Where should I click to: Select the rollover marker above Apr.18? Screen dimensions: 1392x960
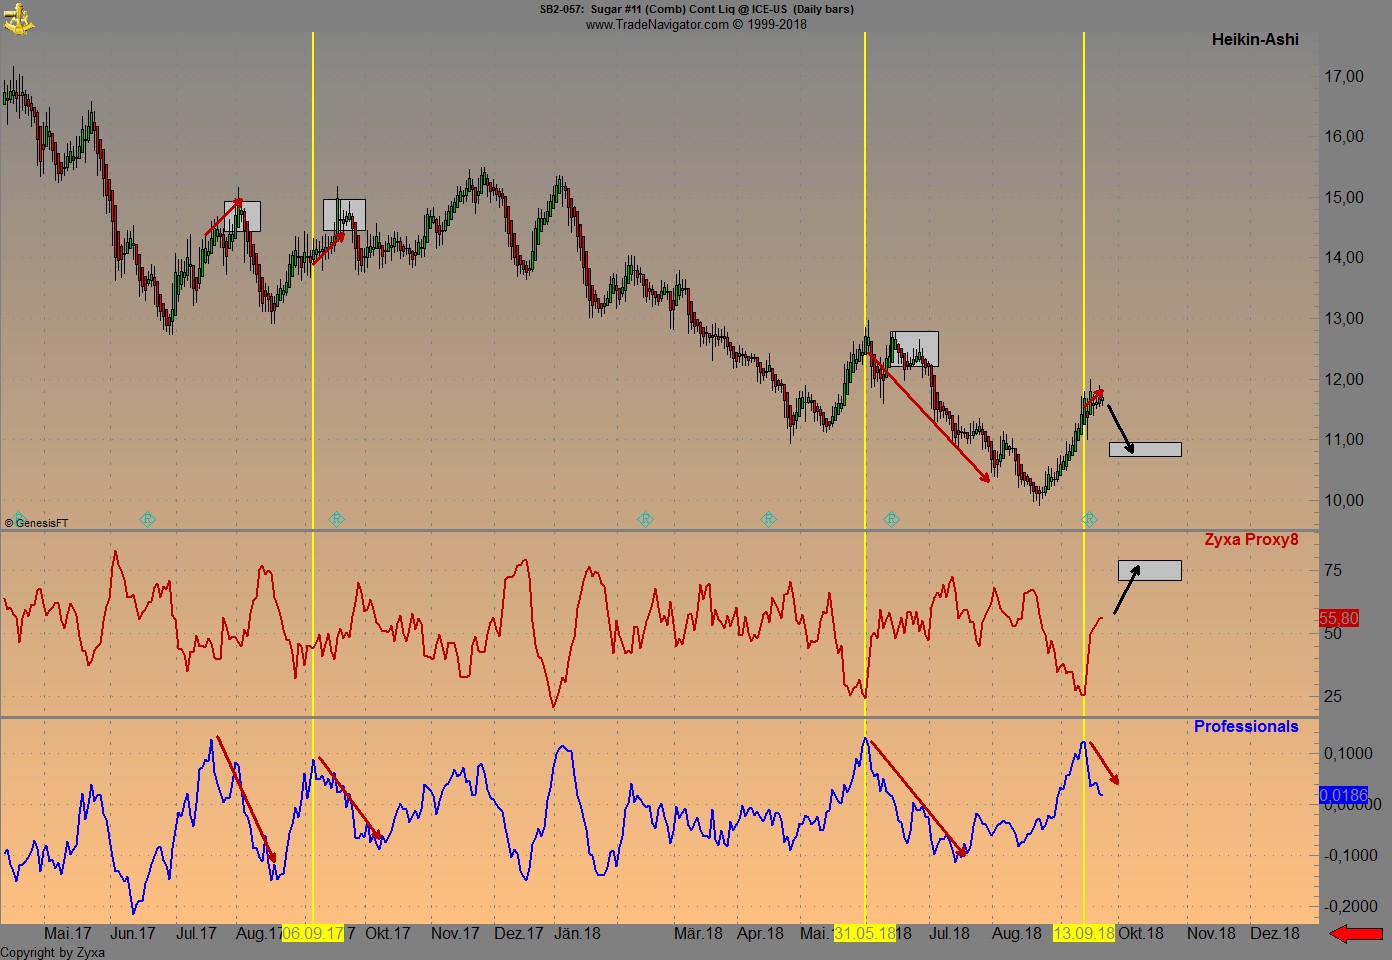[768, 519]
